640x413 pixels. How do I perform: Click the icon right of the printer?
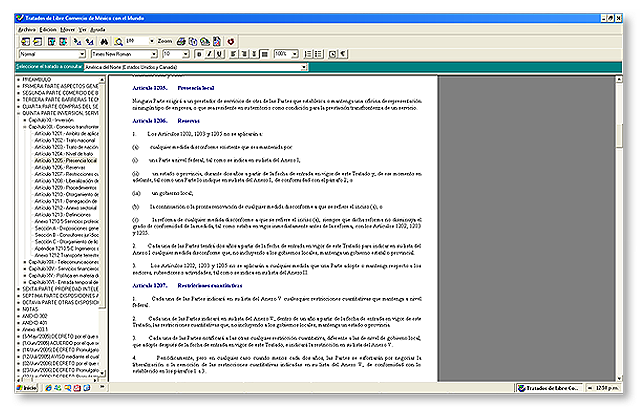193,42
